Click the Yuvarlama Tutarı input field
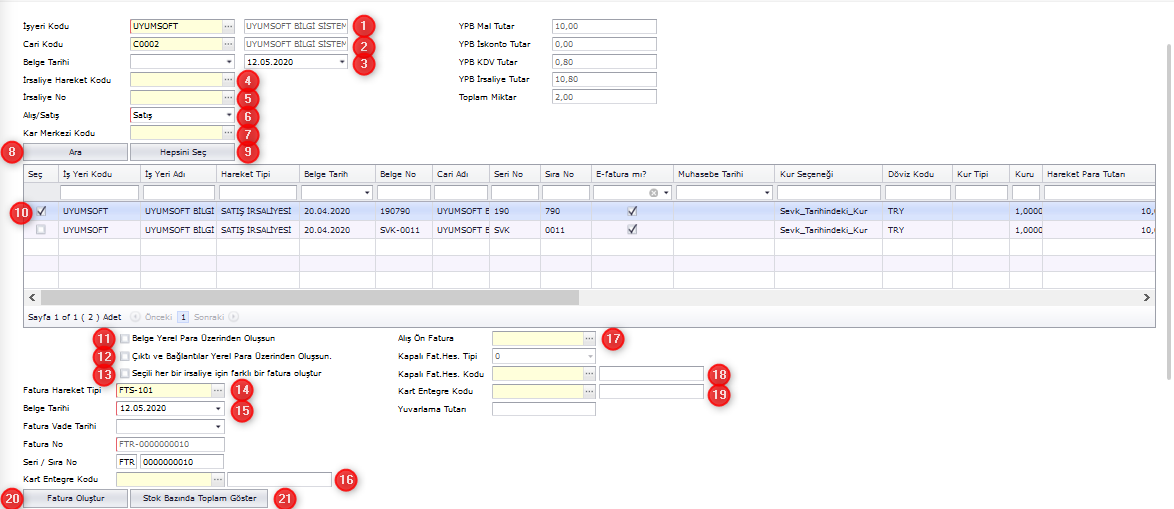Screen dimensions: 1174x509 [544, 409]
